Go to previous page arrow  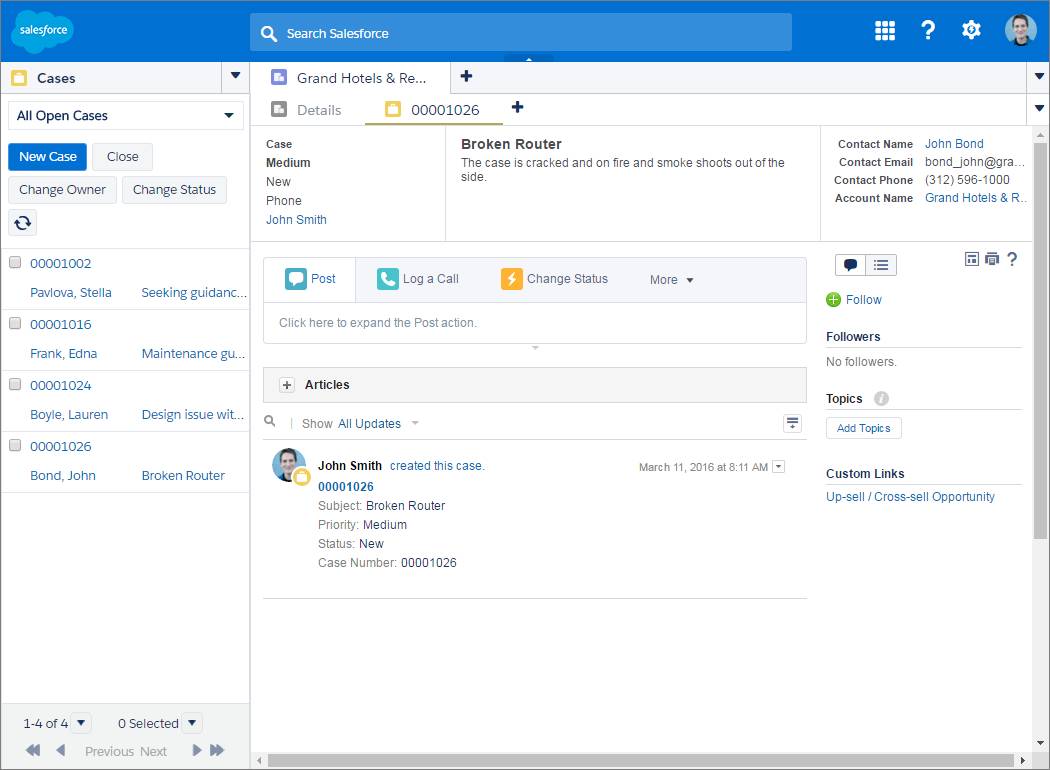(x=61, y=751)
